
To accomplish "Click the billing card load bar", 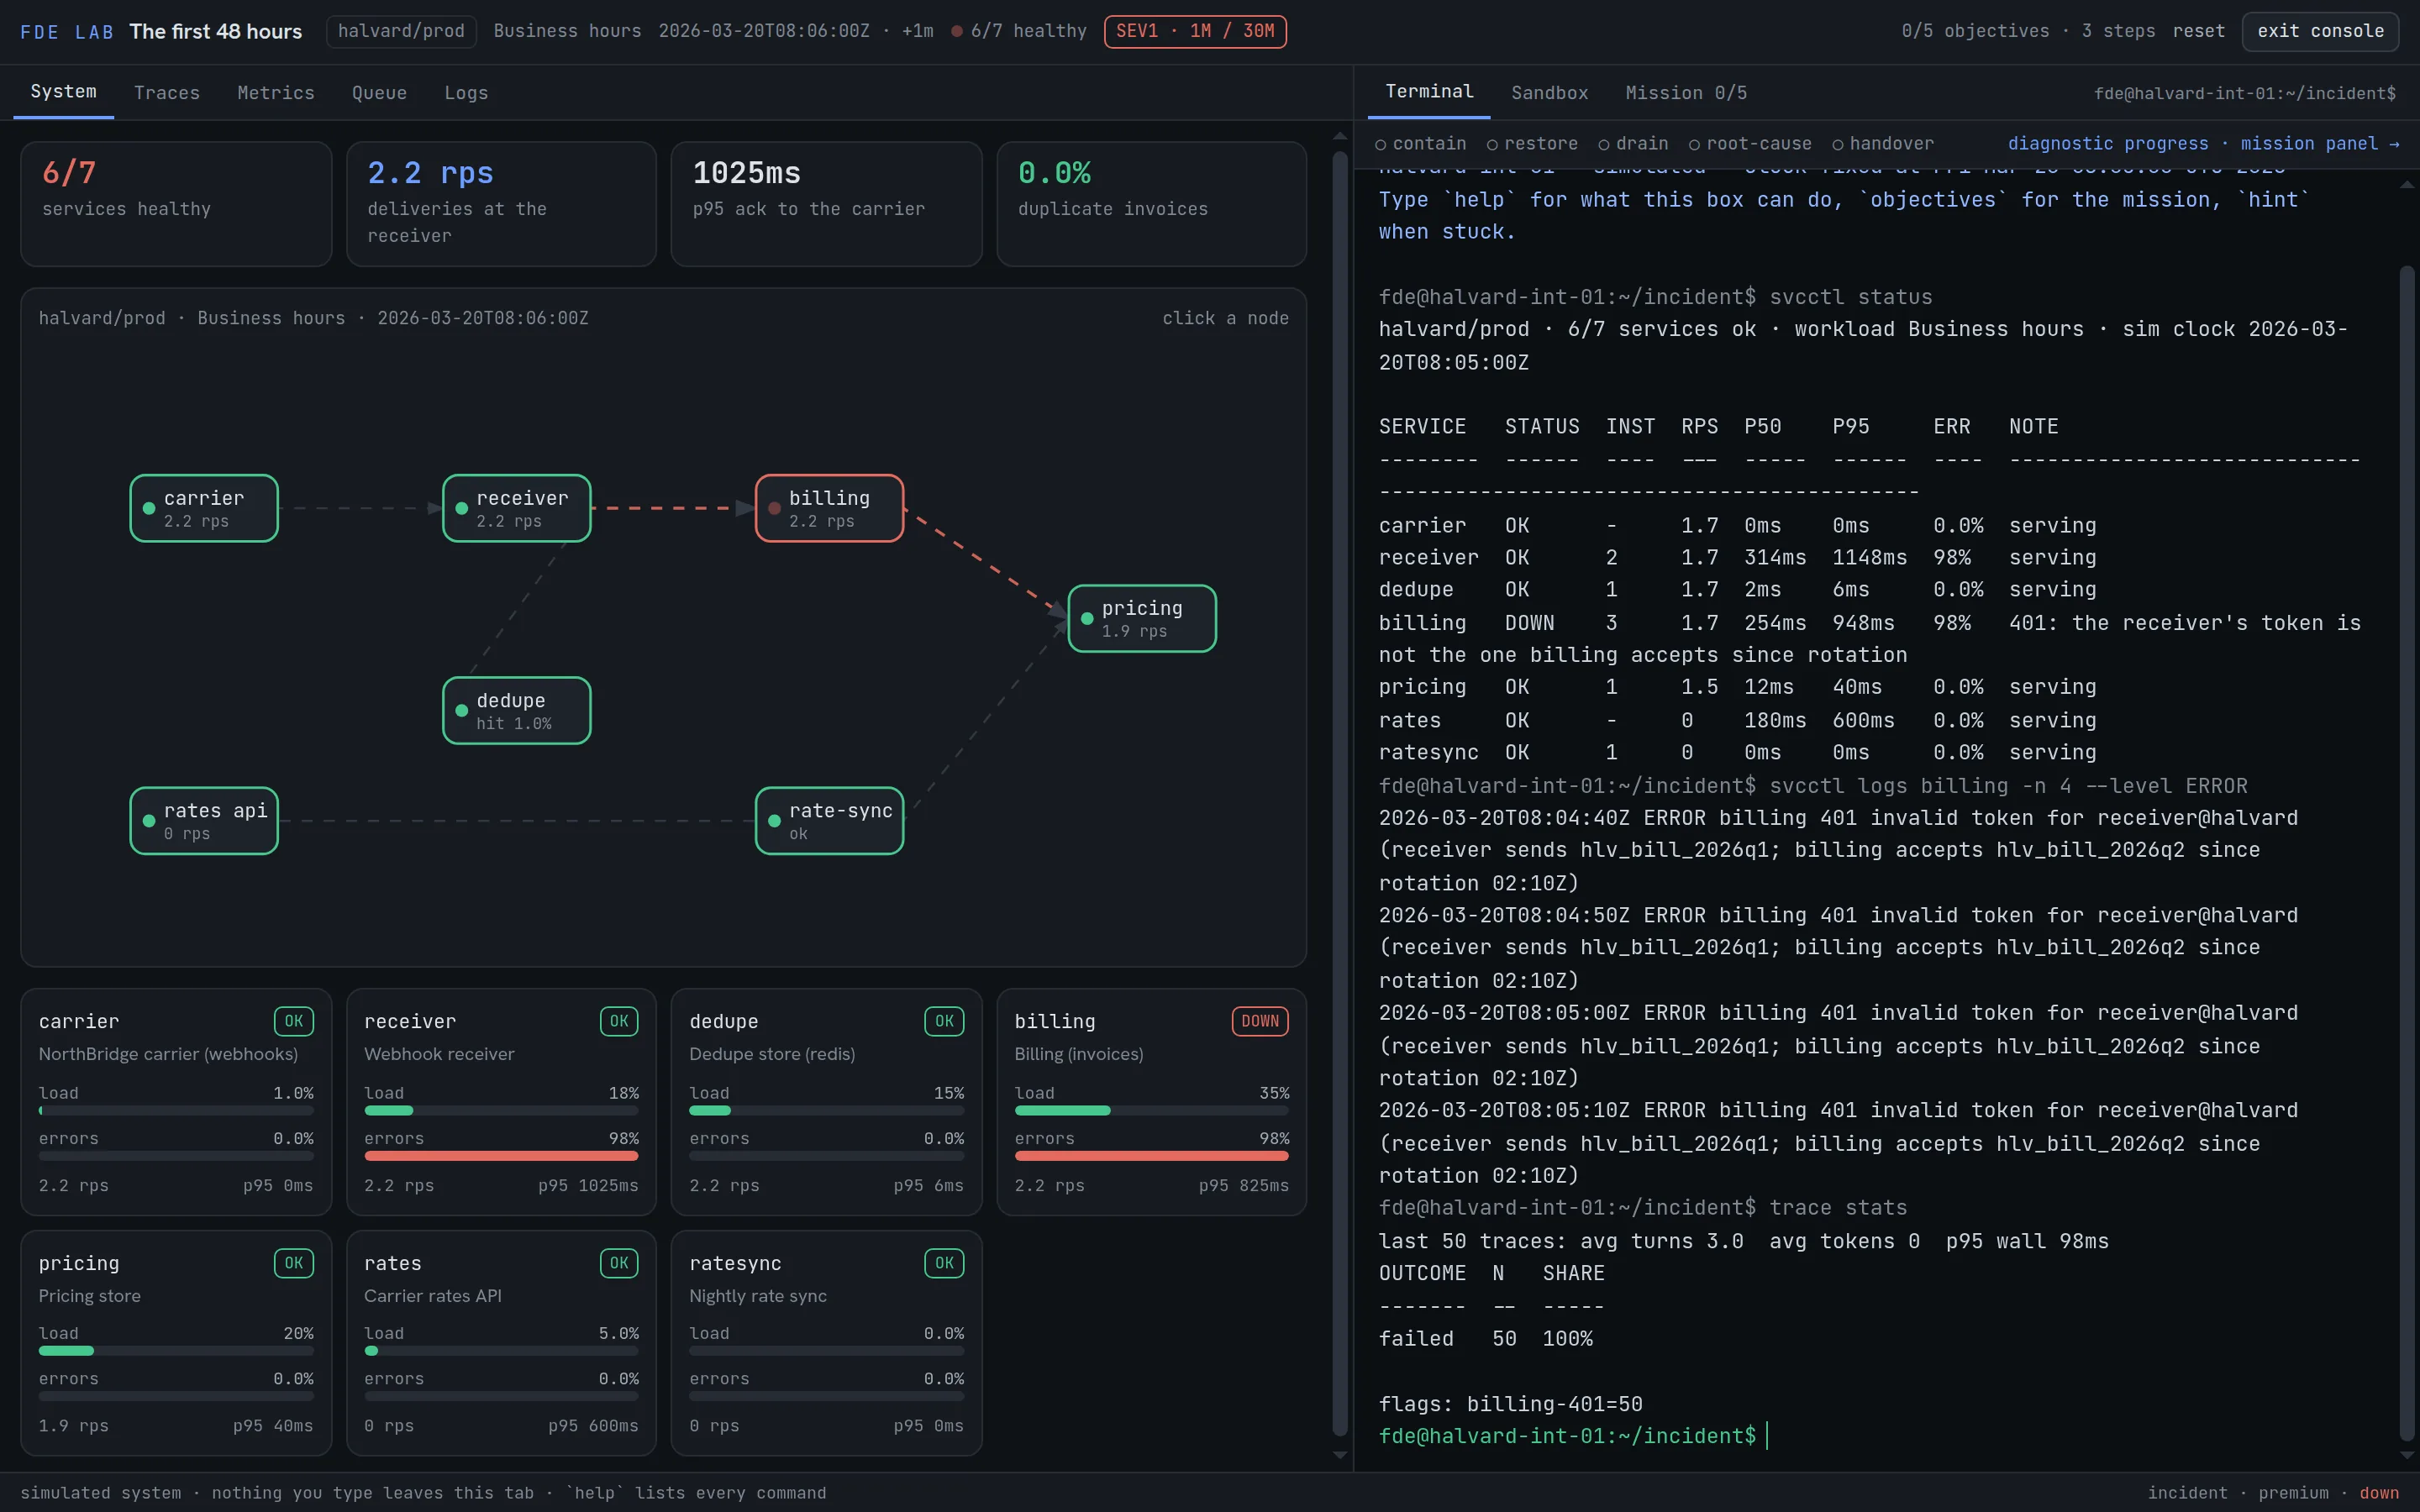I will pos(1151,1111).
